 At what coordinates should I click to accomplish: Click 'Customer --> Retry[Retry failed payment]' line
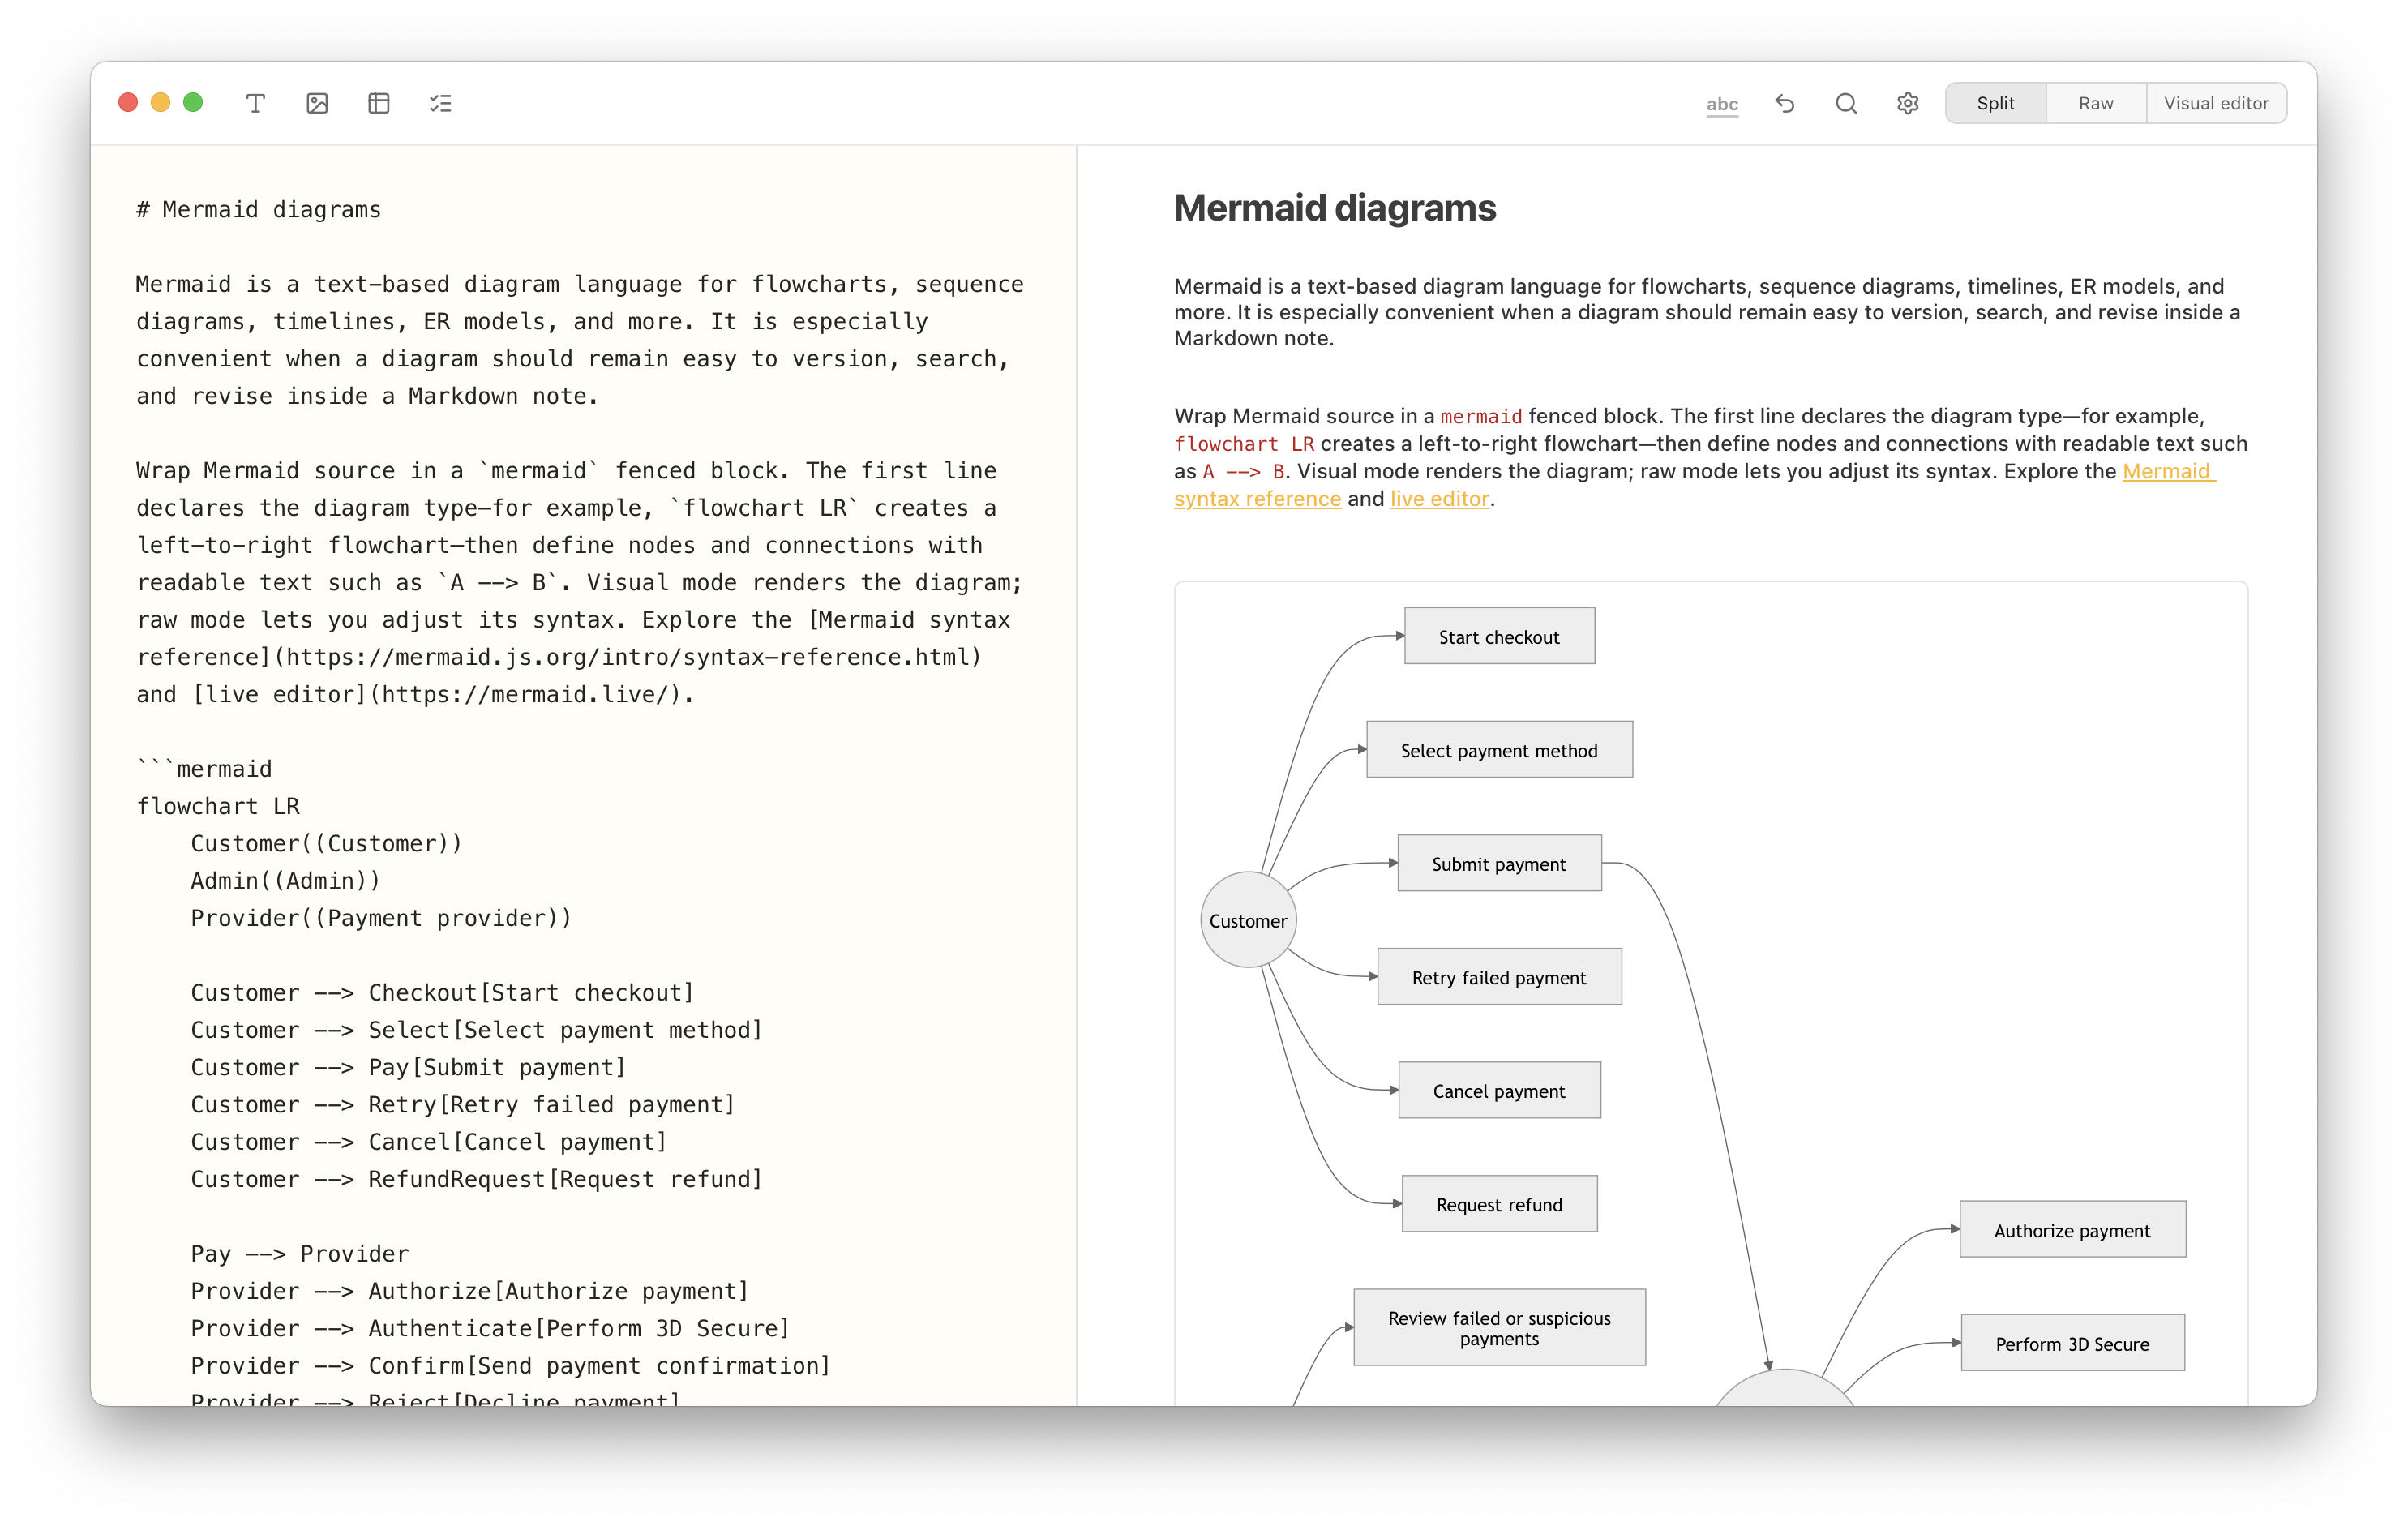pos(463,1104)
